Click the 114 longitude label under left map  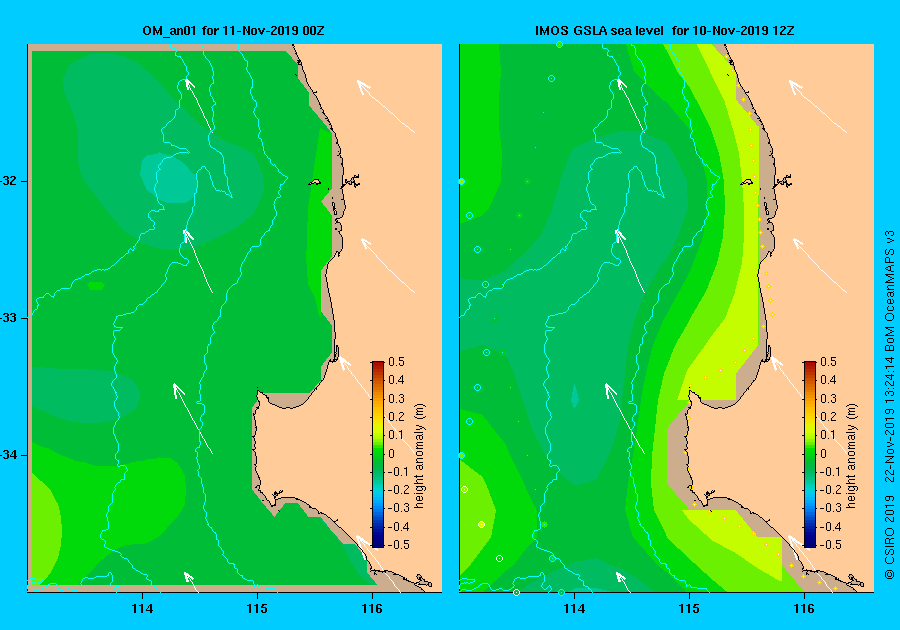pyautogui.click(x=142, y=609)
